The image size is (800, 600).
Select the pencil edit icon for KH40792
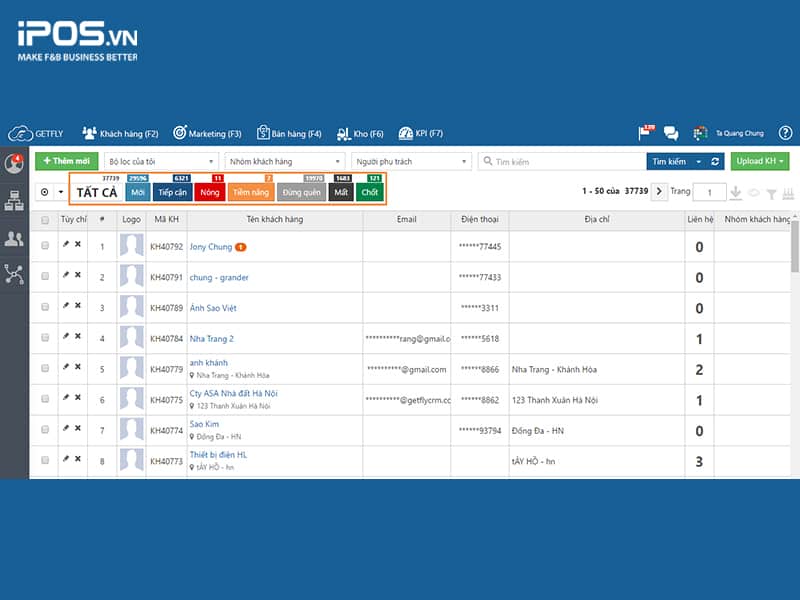pyautogui.click(x=66, y=246)
